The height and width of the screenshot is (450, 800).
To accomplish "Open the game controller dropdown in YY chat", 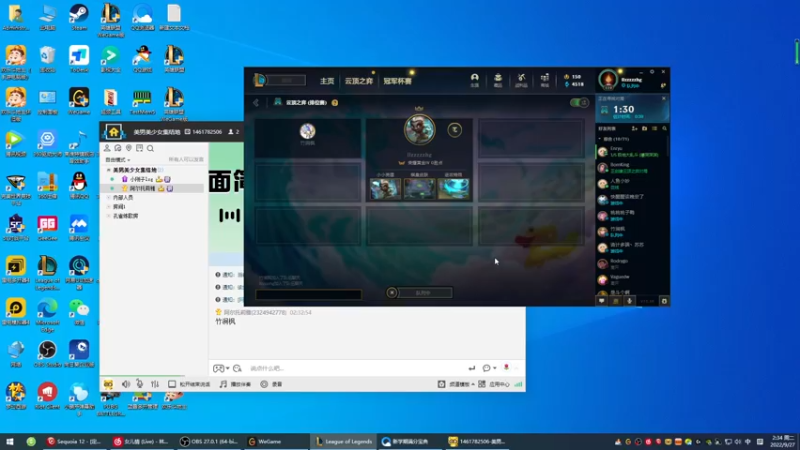I will point(221,368).
